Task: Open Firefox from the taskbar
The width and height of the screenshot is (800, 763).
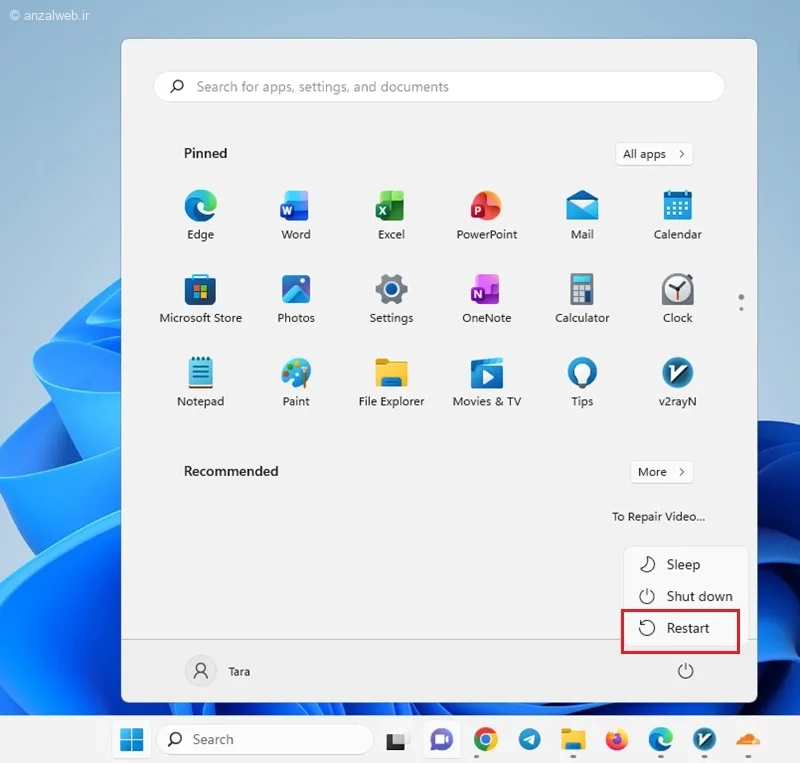Action: tap(617, 739)
